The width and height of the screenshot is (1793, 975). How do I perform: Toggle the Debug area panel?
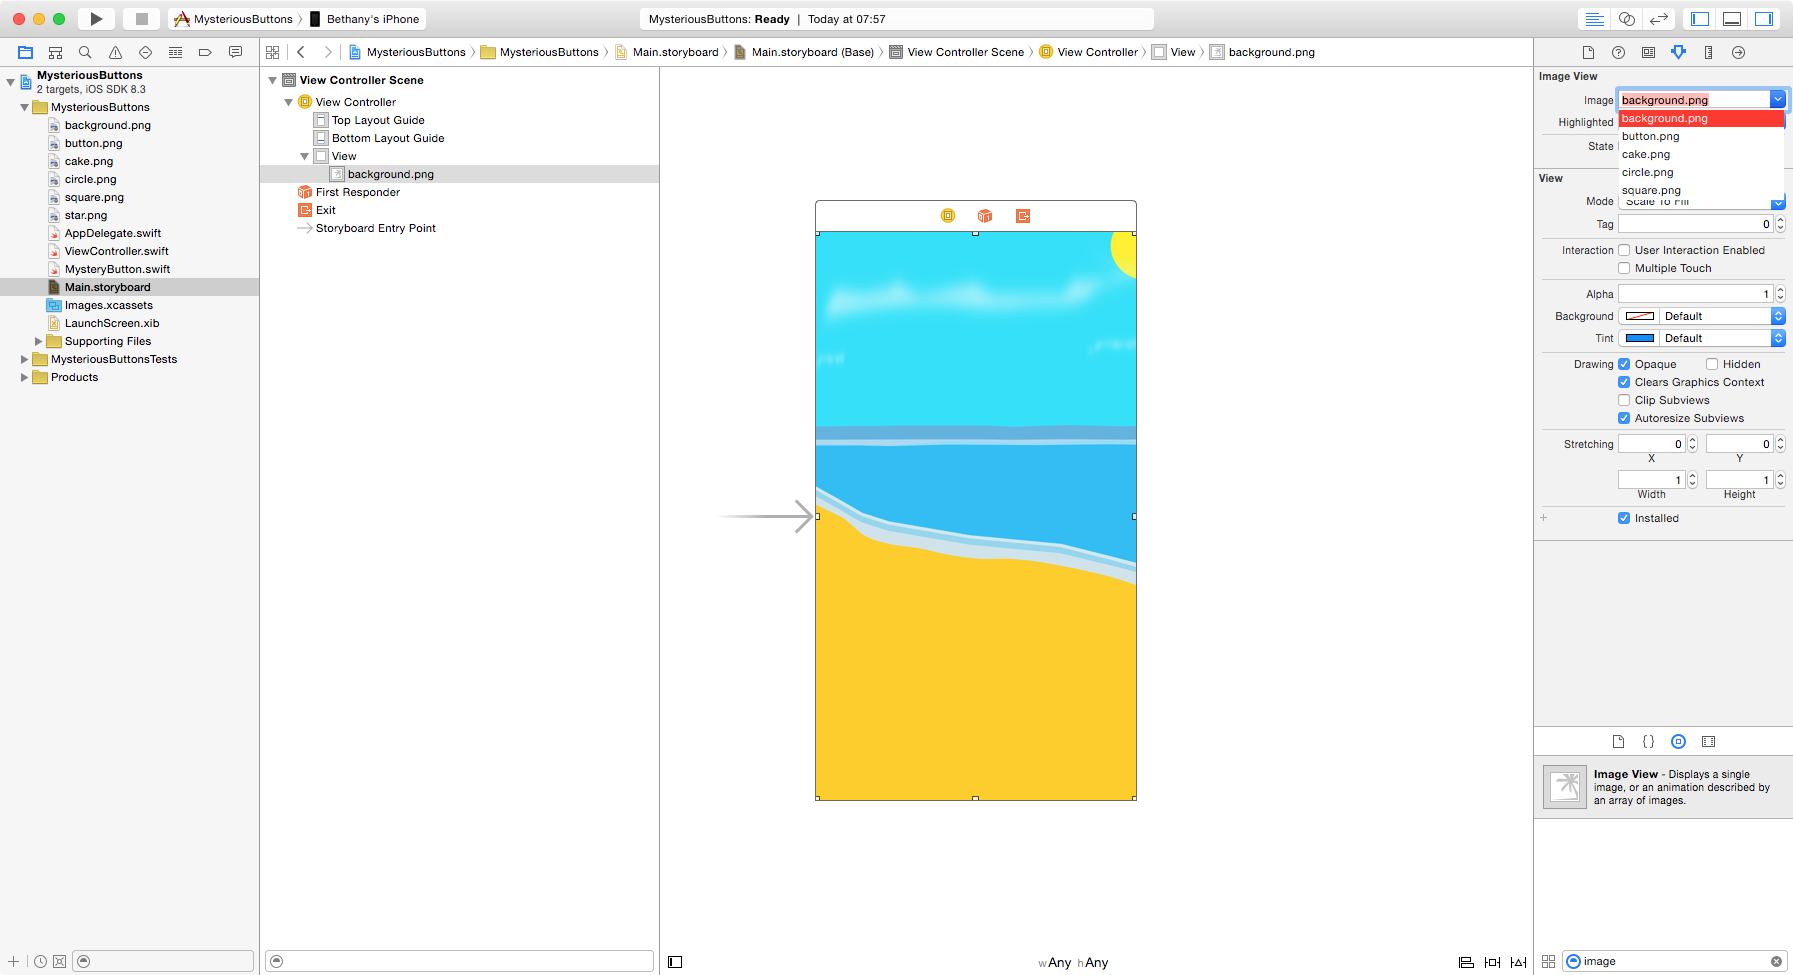1732,19
